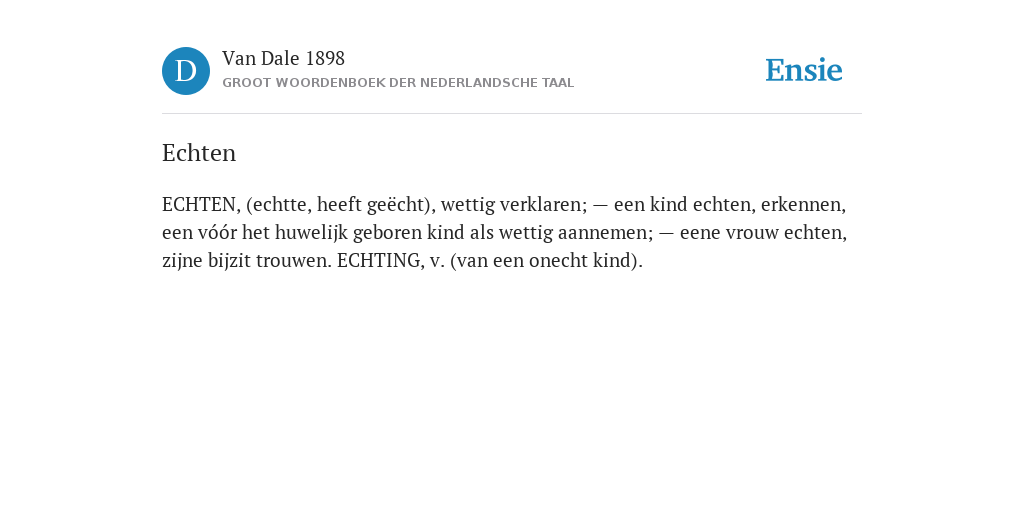Open the Ensie logo link
This screenshot has width=1024, height=512.
coord(804,71)
